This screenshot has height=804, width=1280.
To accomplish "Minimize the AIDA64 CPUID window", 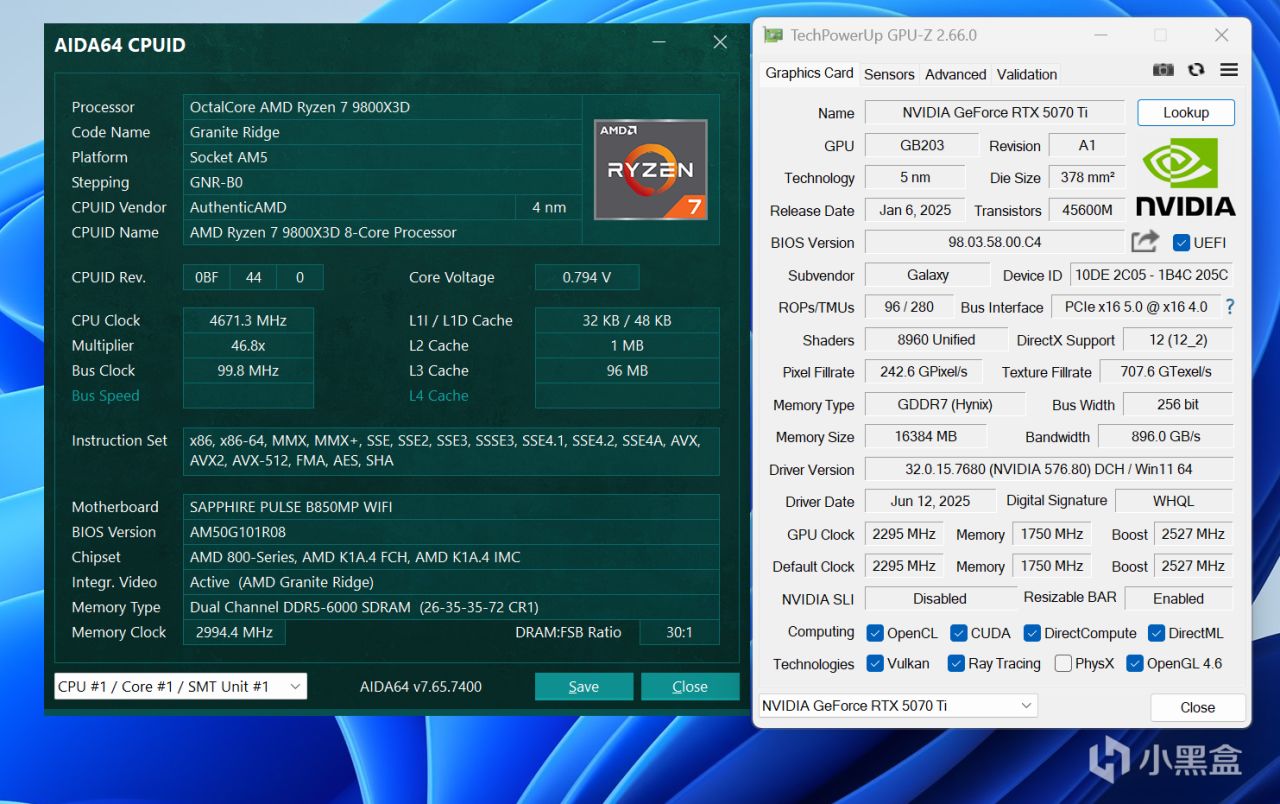I will coord(659,43).
